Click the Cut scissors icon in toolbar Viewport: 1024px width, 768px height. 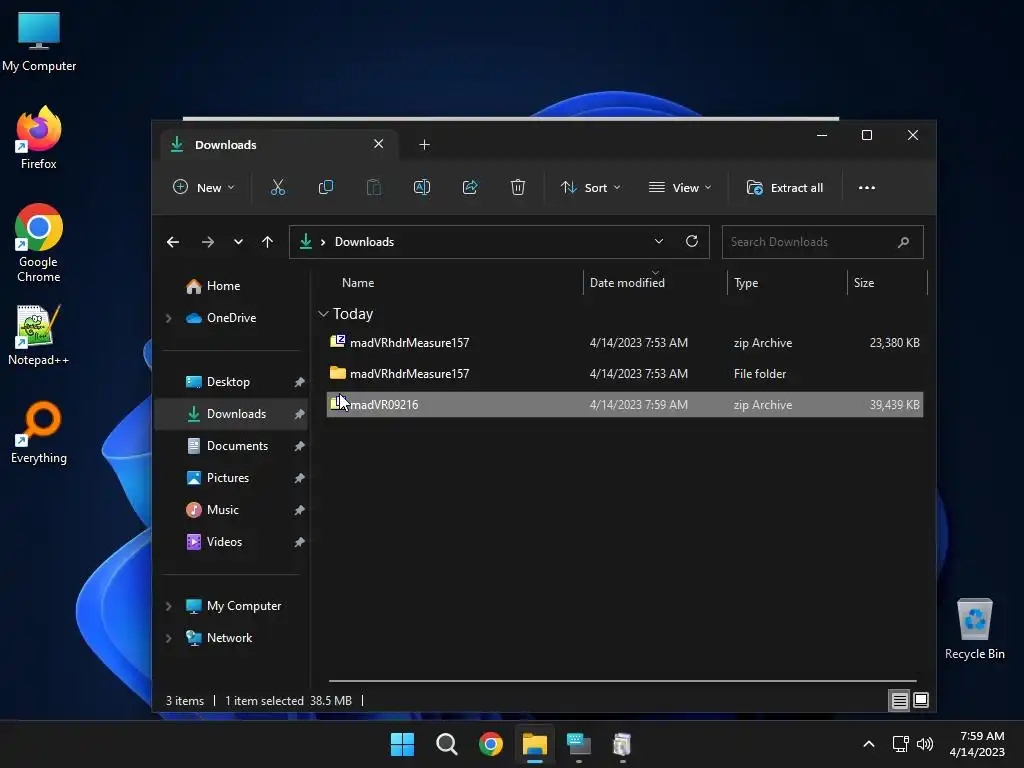point(278,187)
